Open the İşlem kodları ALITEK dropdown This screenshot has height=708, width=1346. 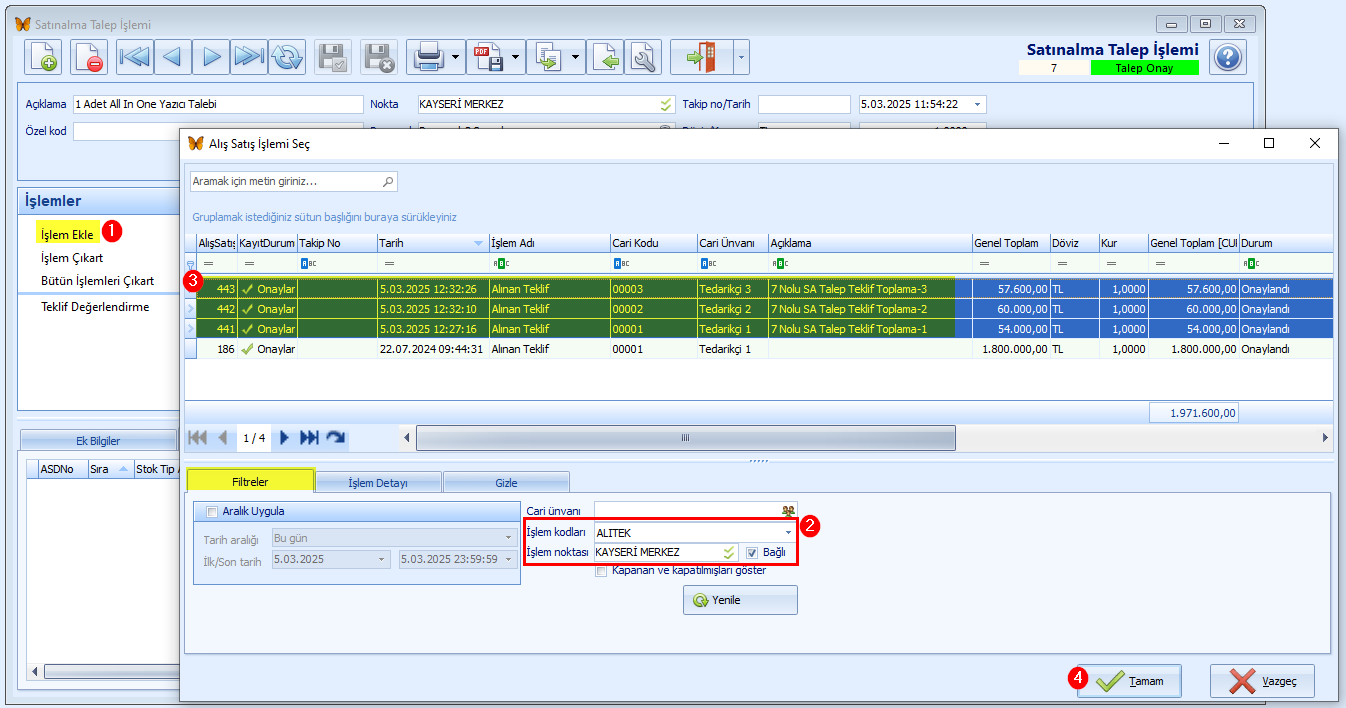coord(788,533)
